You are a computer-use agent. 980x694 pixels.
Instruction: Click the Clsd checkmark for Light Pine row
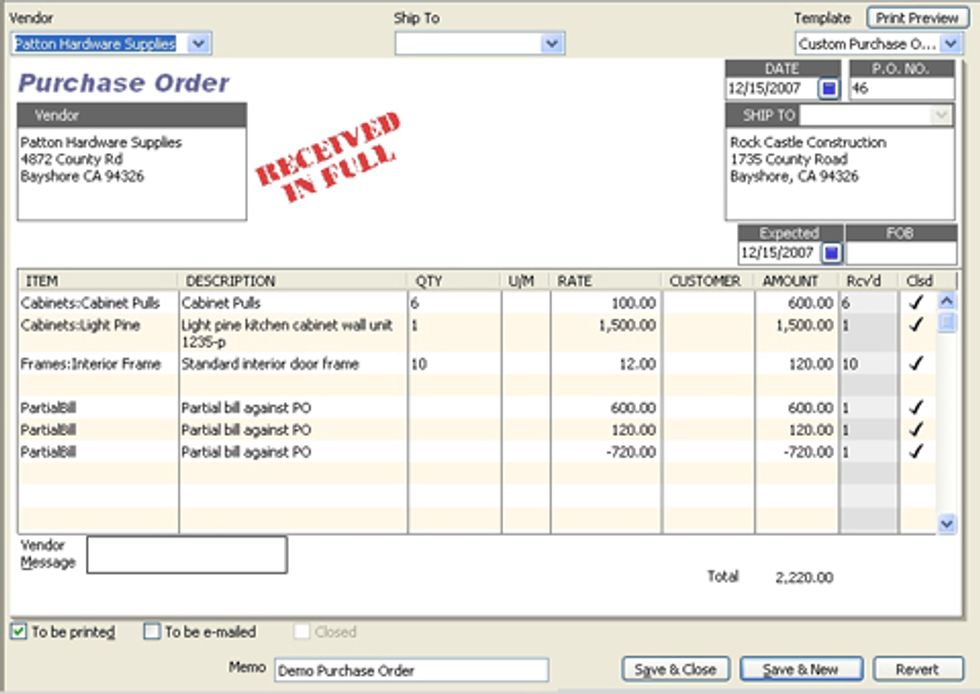tap(917, 325)
